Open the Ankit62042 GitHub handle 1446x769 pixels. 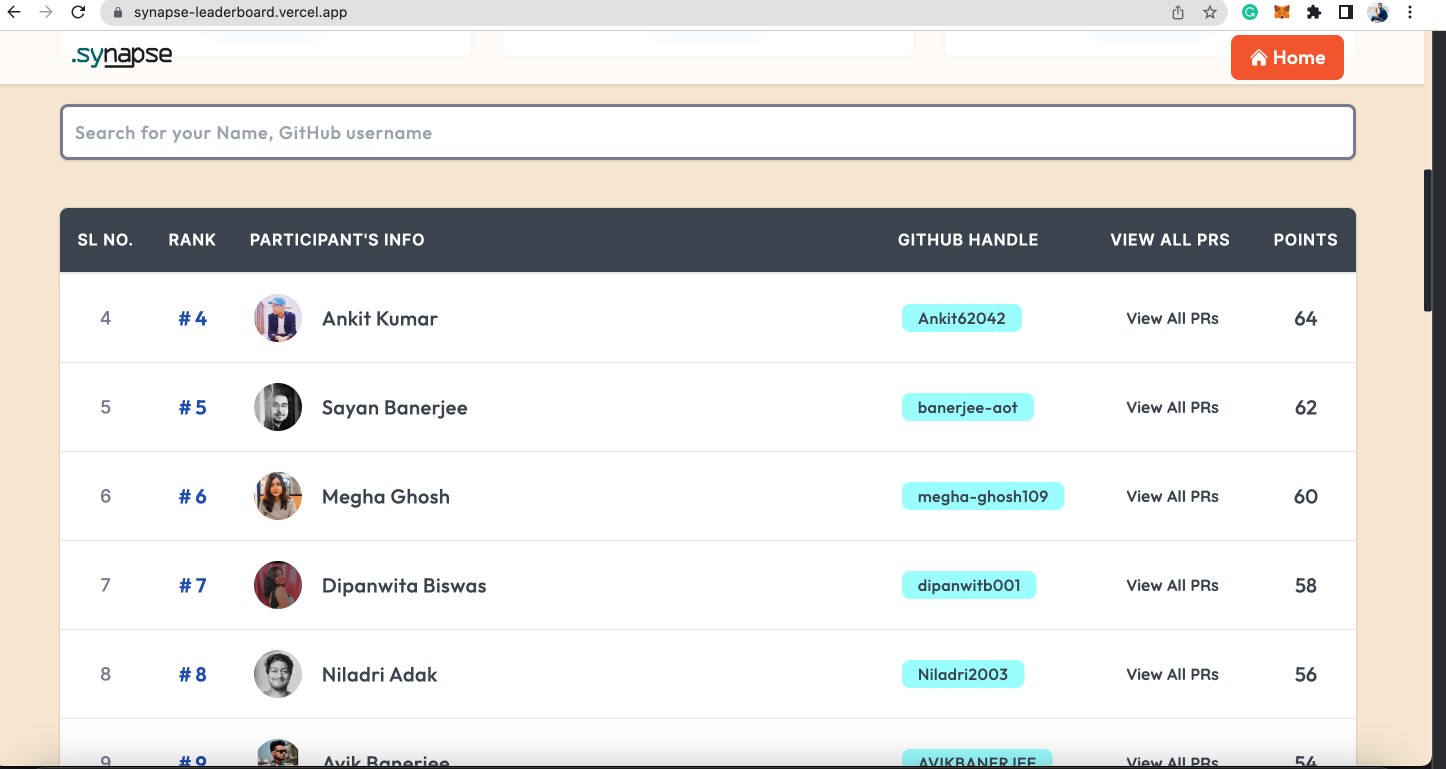[961, 319]
